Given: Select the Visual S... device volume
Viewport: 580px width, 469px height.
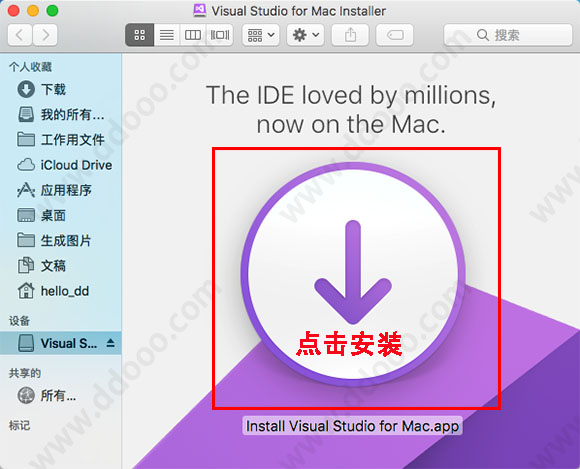Looking at the screenshot, I should click(x=61, y=343).
